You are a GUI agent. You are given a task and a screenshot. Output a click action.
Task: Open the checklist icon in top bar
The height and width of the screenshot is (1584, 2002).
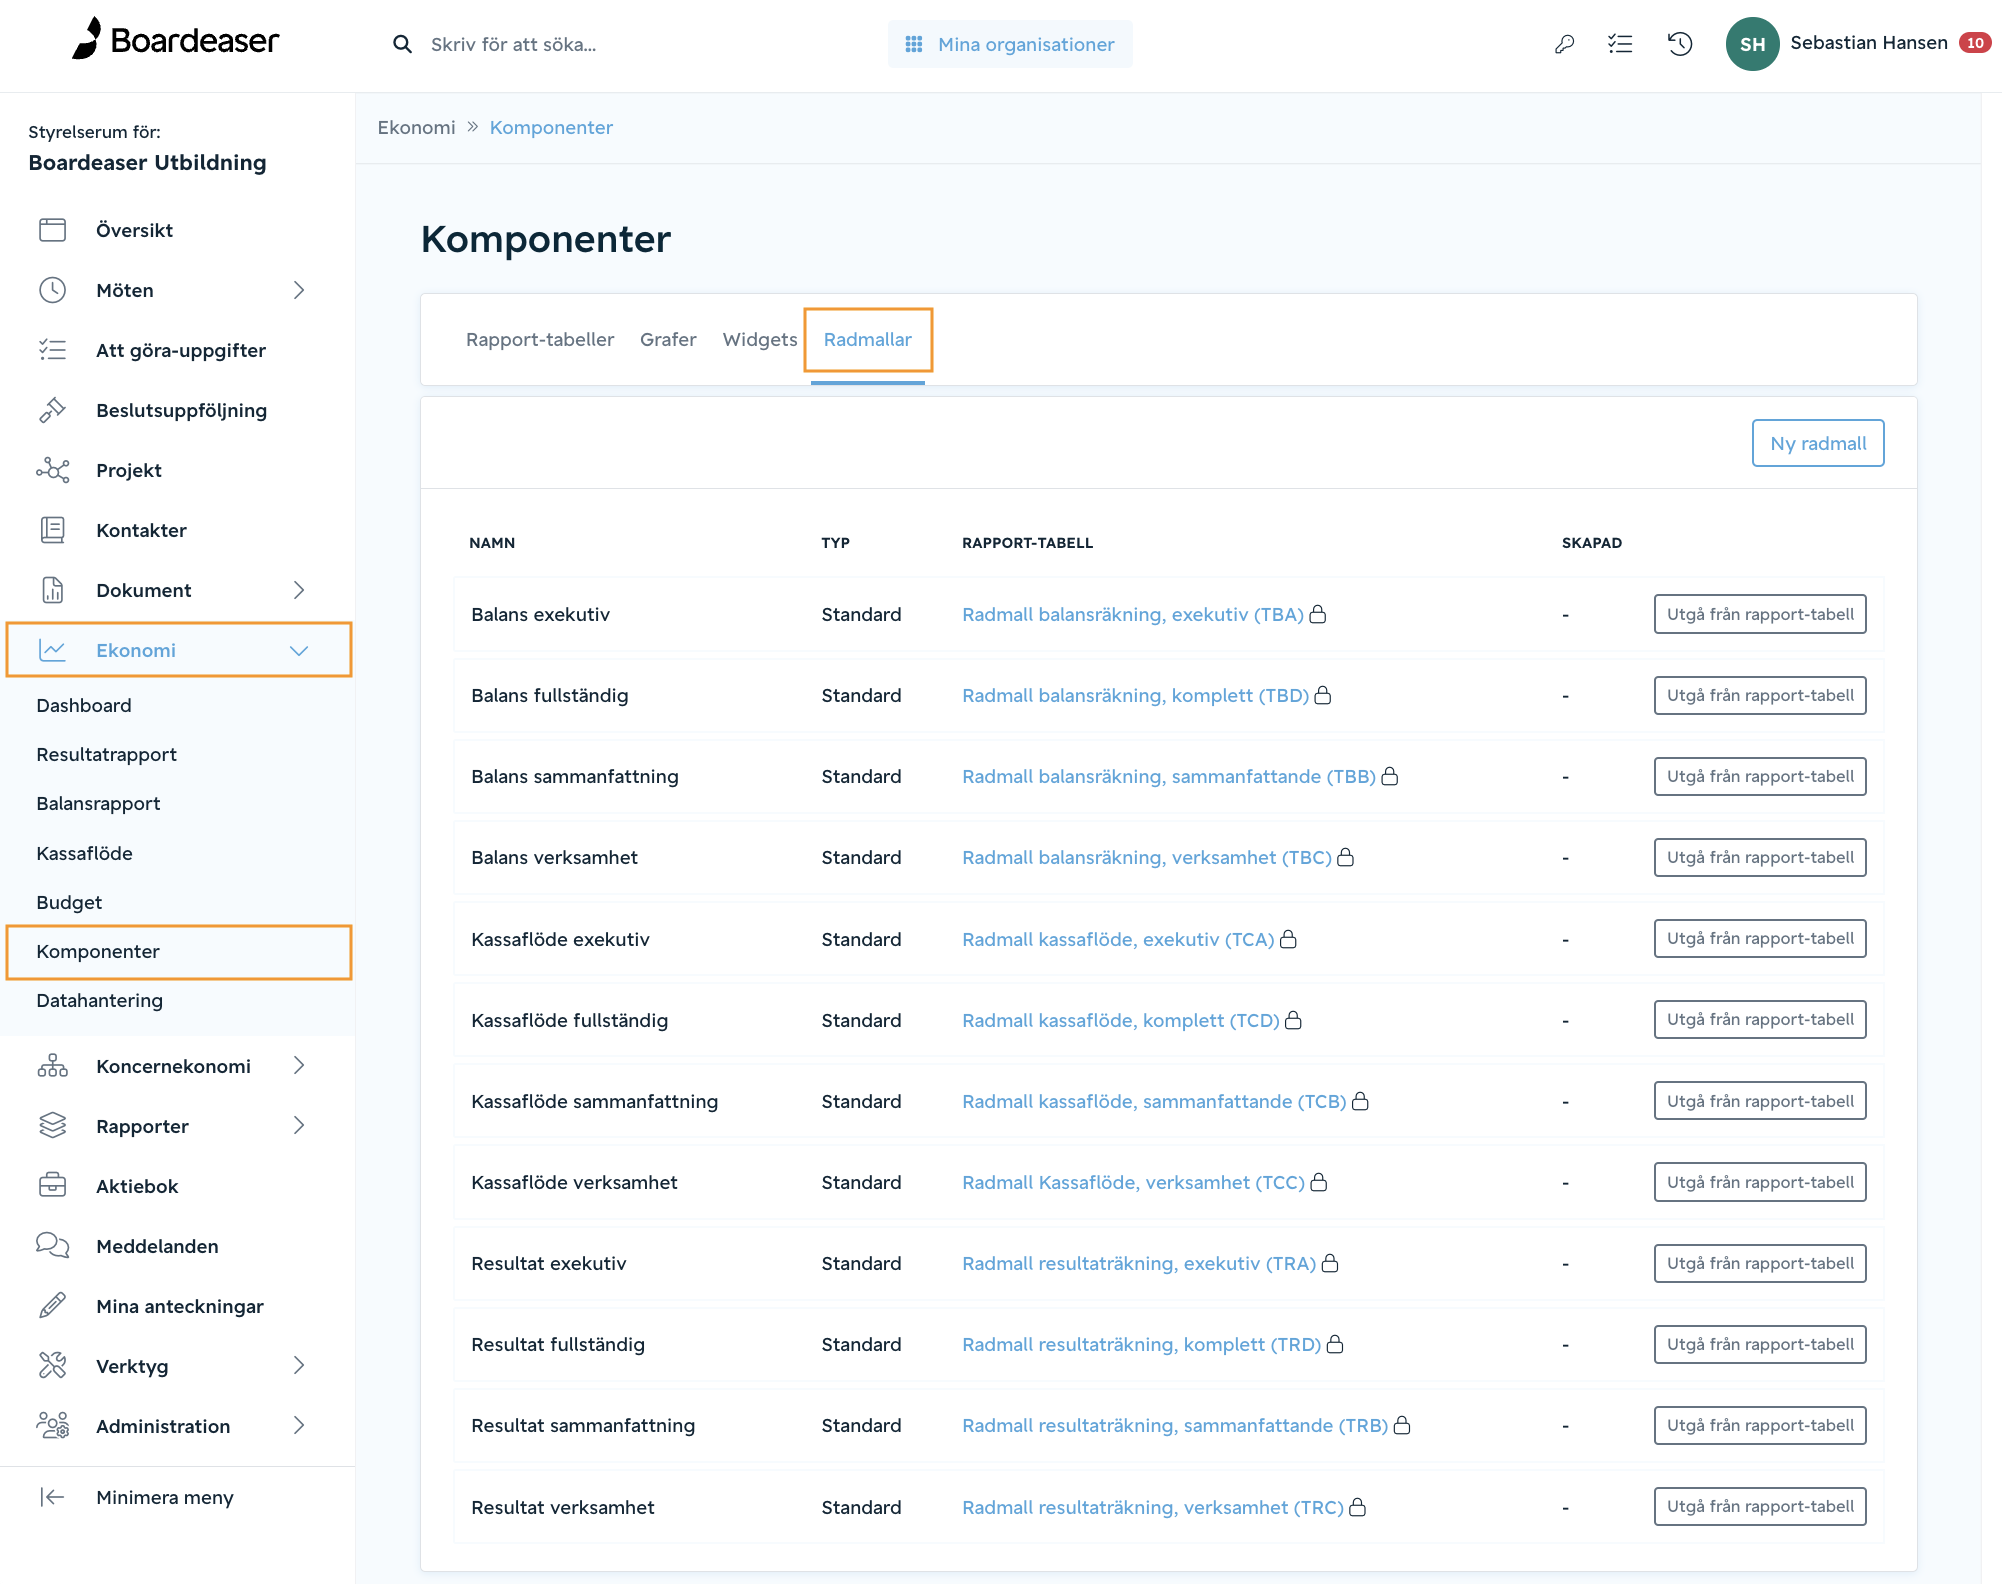[x=1621, y=44]
